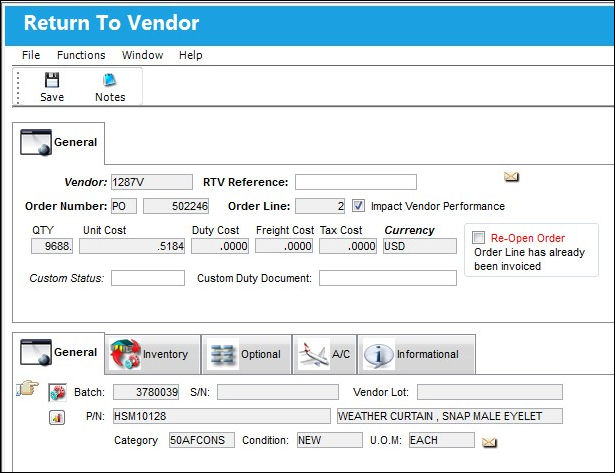Toggle Impact Vendor Performance checkbox
This screenshot has width=615, height=473.
click(358, 206)
